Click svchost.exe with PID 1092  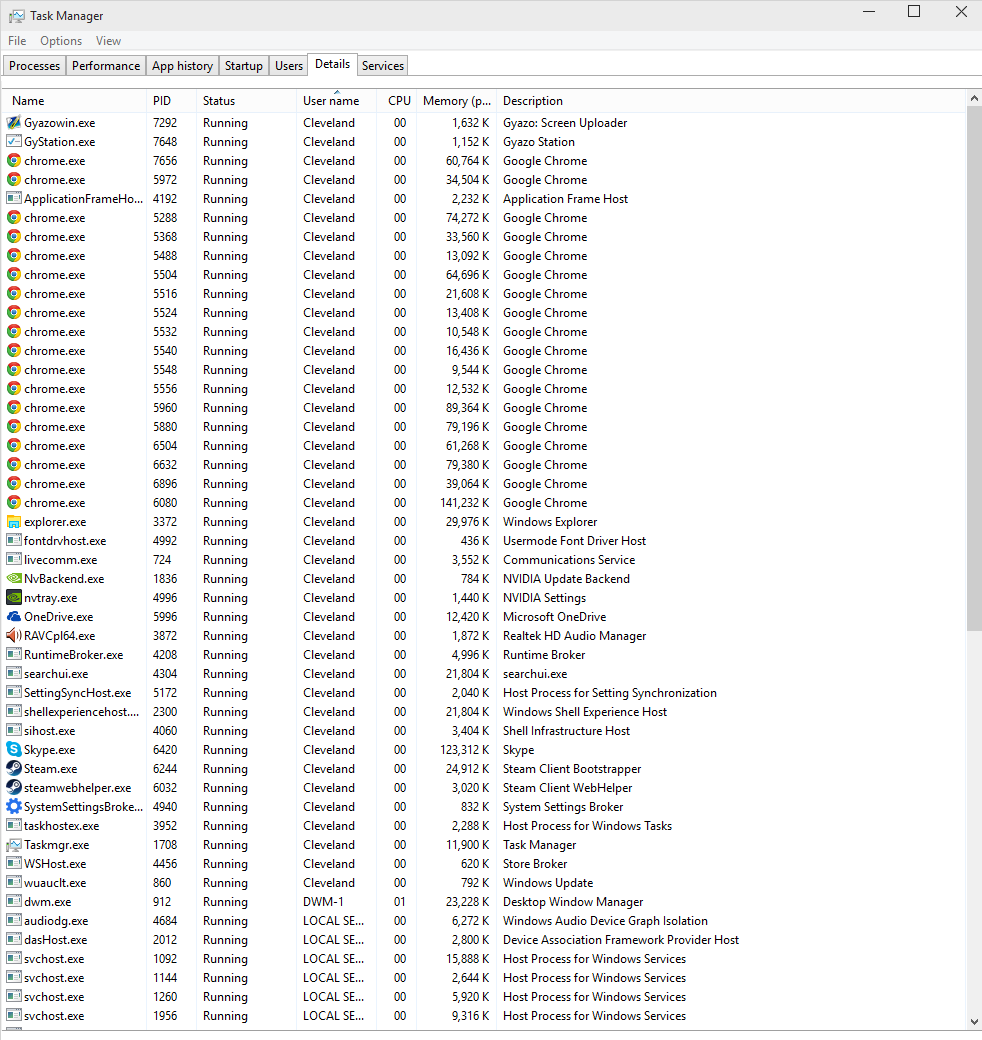(x=54, y=958)
